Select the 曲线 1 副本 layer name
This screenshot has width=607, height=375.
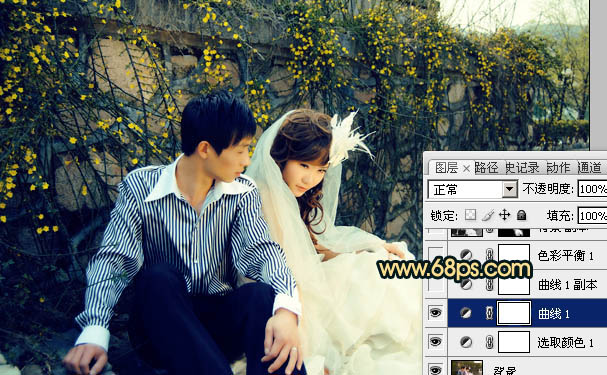tap(567, 285)
